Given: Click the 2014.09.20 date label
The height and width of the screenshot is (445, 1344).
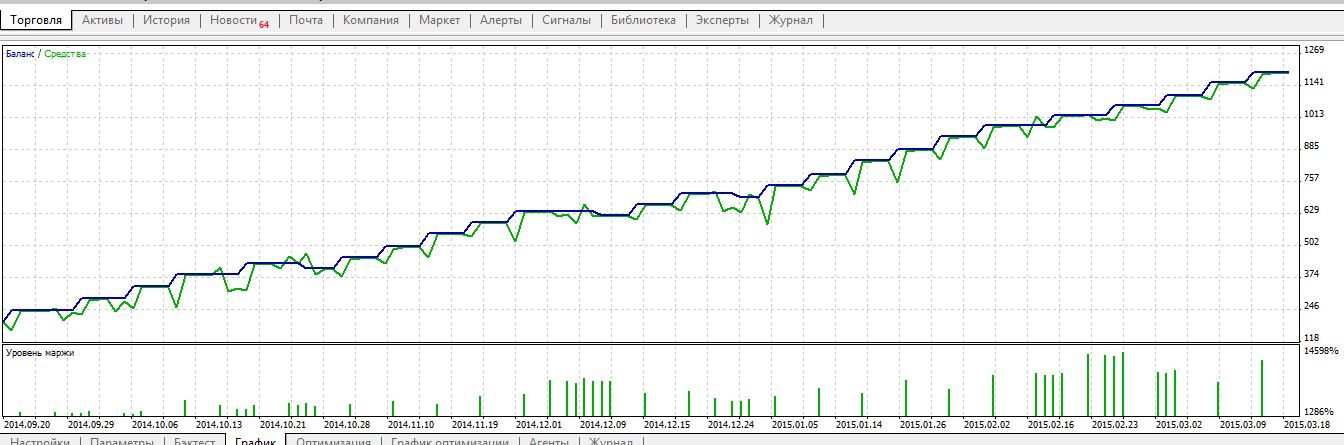Looking at the screenshot, I should [x=27, y=424].
